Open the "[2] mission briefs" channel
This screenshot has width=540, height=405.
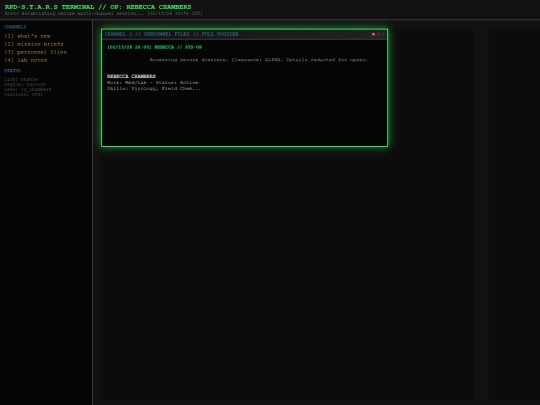click(34, 44)
